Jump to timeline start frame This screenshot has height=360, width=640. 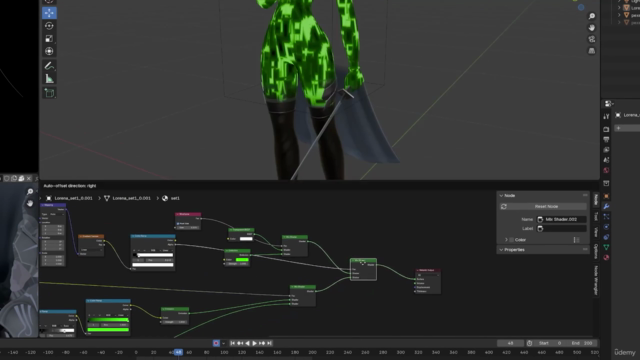click(x=233, y=343)
